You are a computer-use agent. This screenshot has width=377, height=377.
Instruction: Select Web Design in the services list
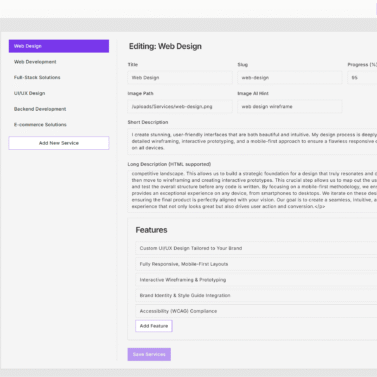(x=59, y=46)
